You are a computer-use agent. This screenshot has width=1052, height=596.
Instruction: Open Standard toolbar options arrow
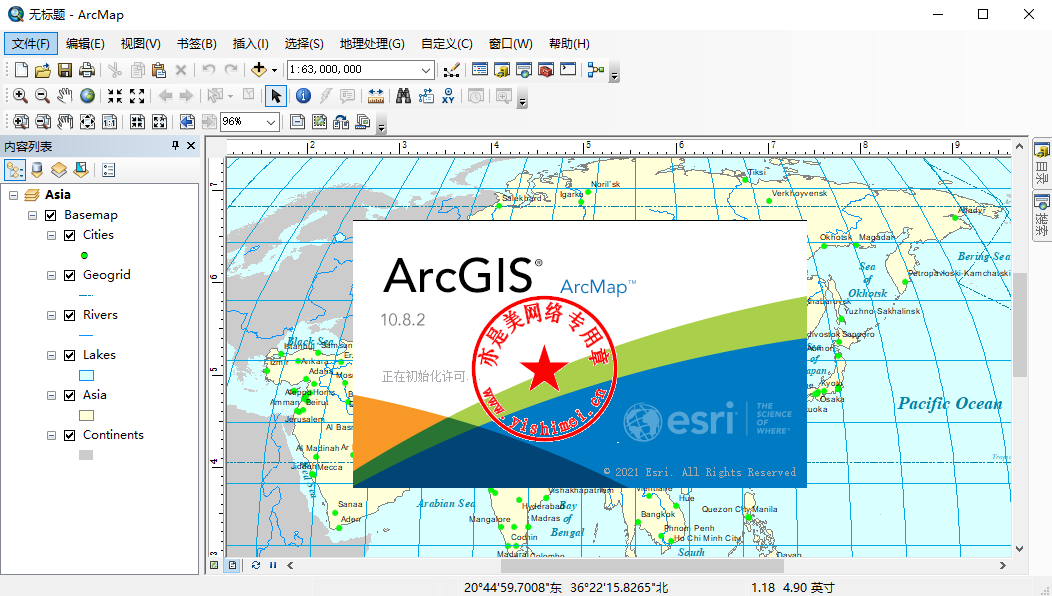(614, 72)
